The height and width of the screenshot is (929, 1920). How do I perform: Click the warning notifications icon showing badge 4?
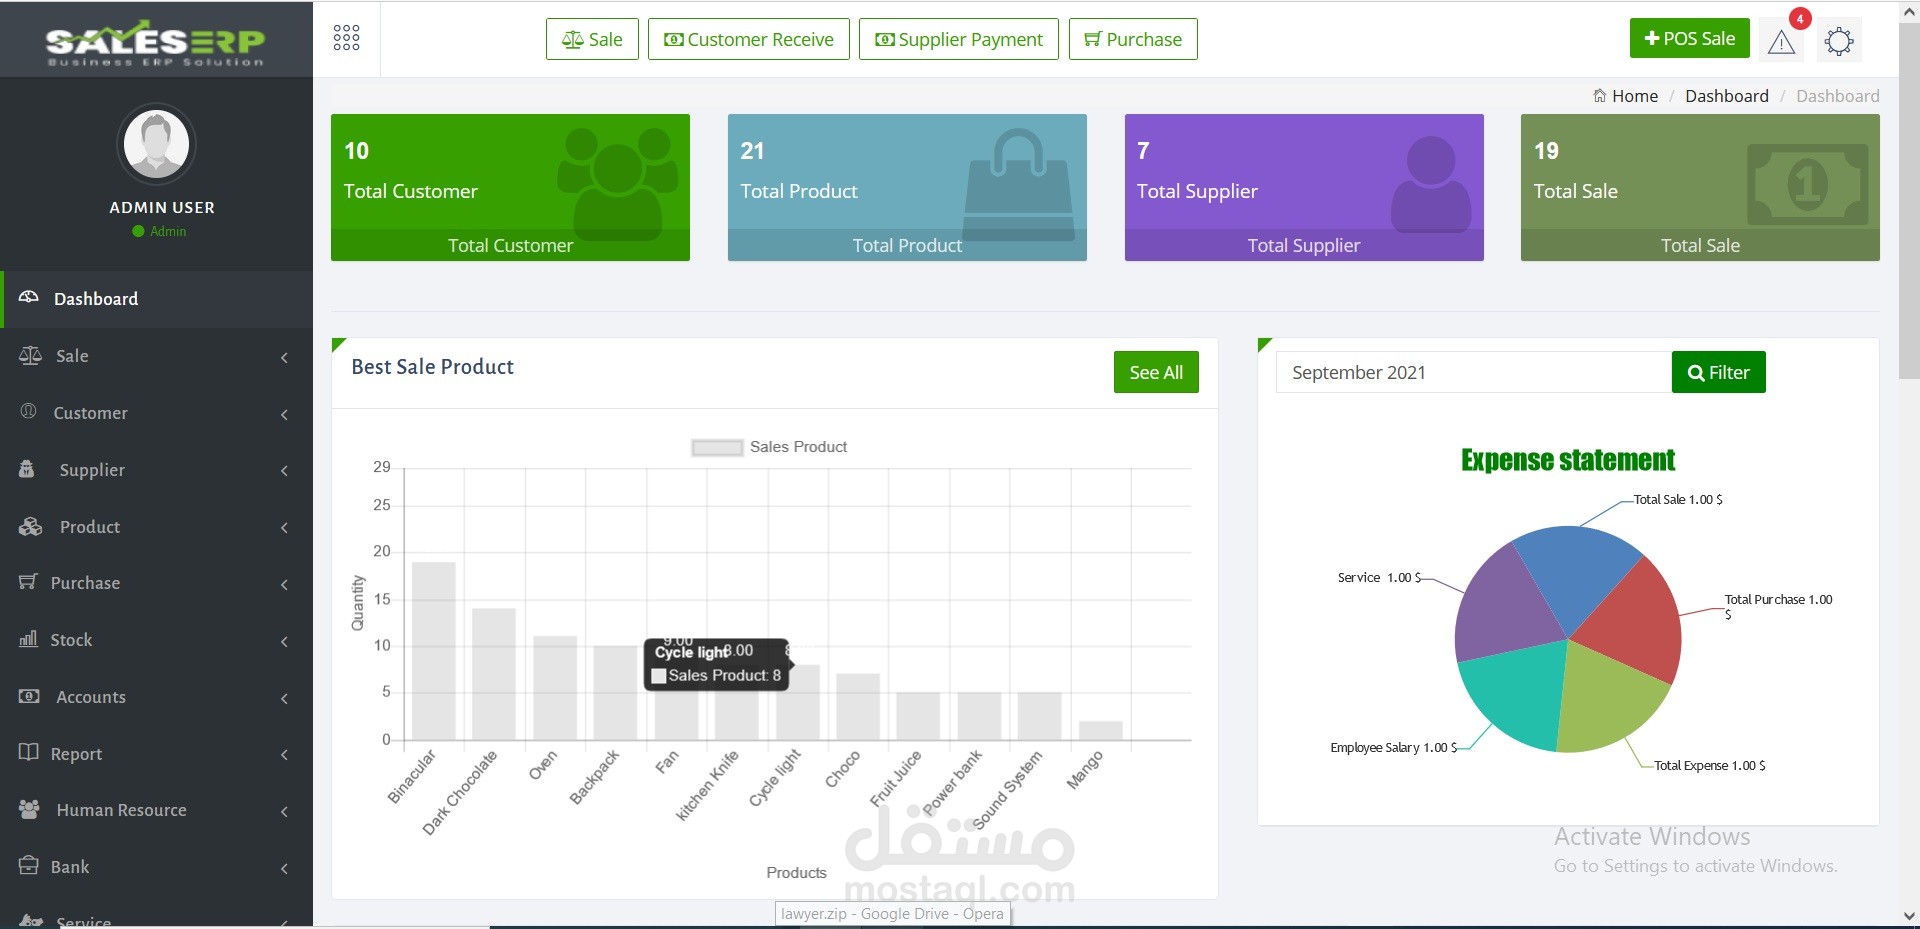tap(1781, 43)
